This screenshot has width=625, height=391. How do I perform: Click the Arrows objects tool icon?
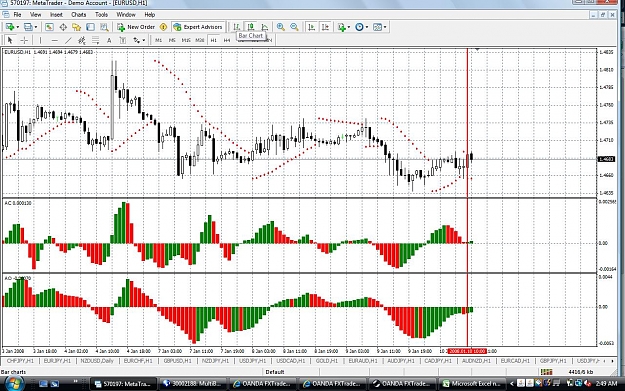[x=136, y=40]
